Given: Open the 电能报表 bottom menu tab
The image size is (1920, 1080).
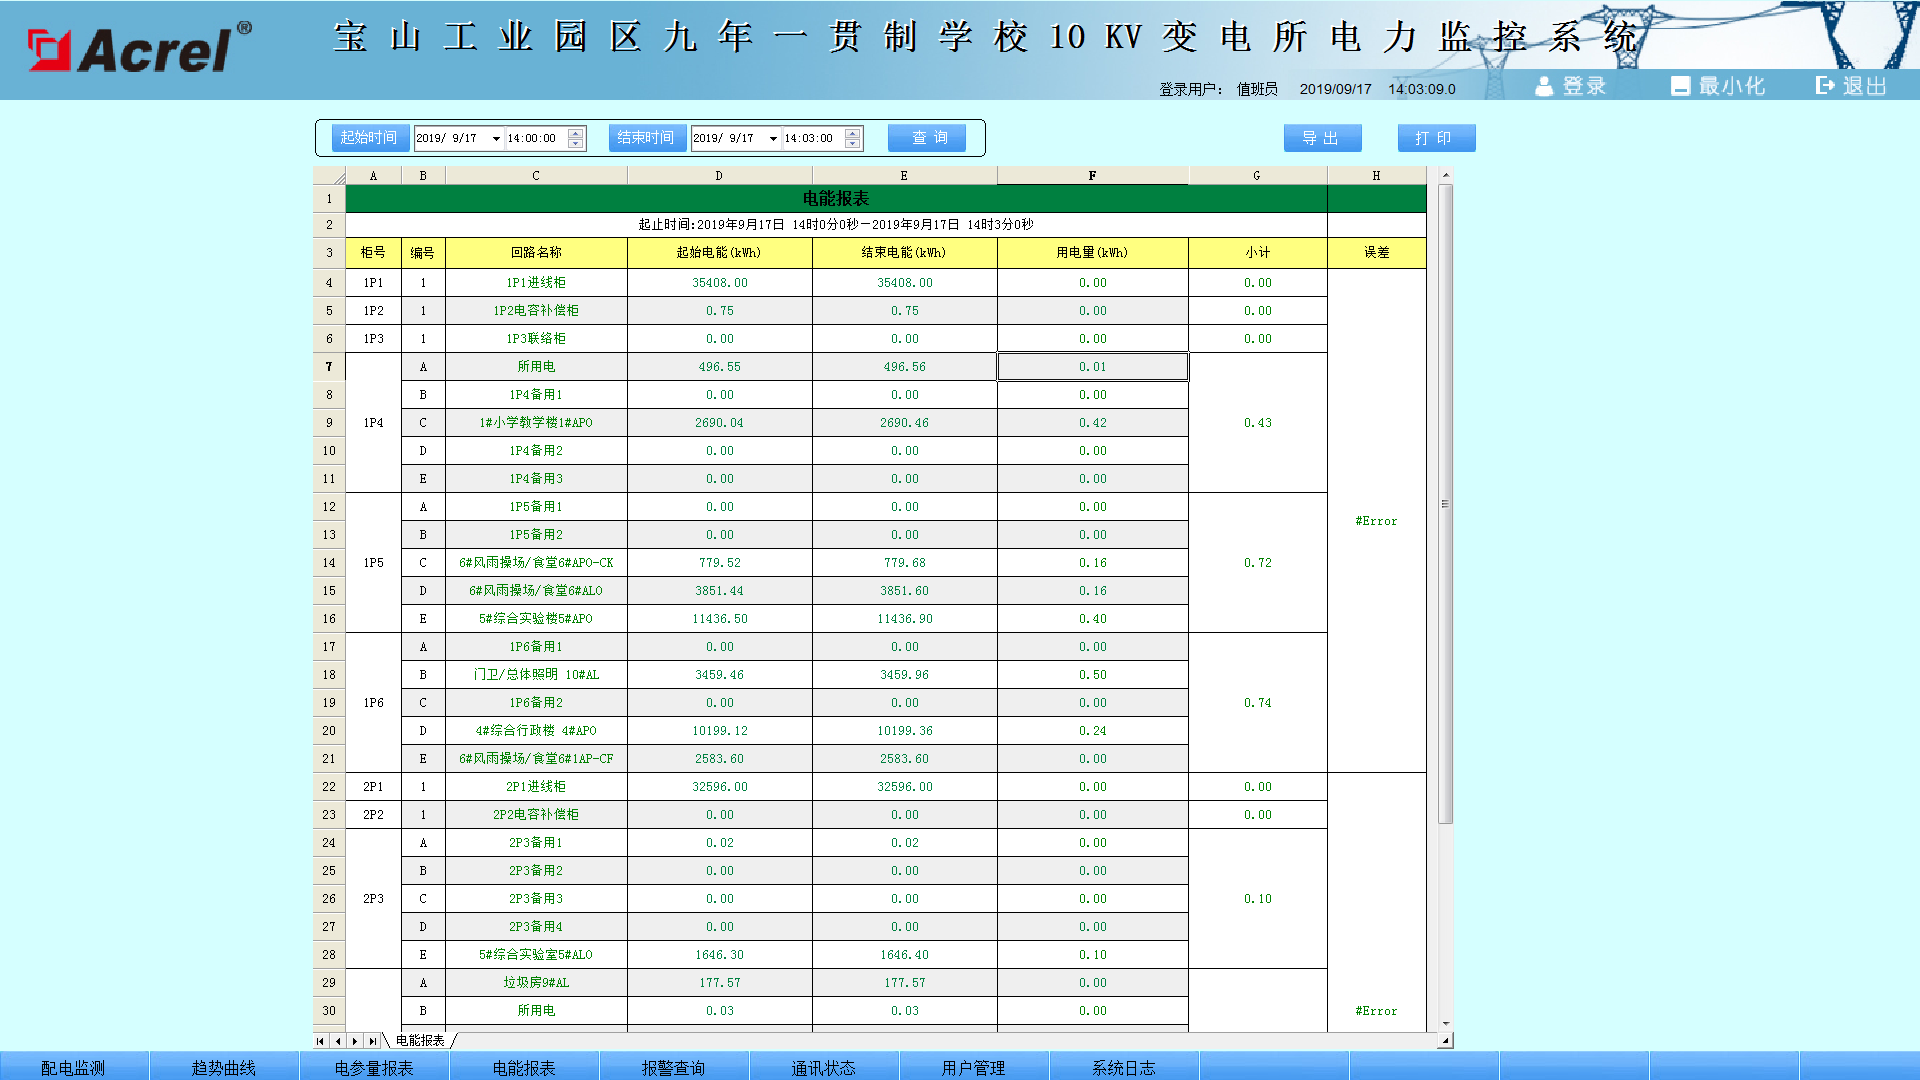Looking at the screenshot, I should pos(524,1067).
